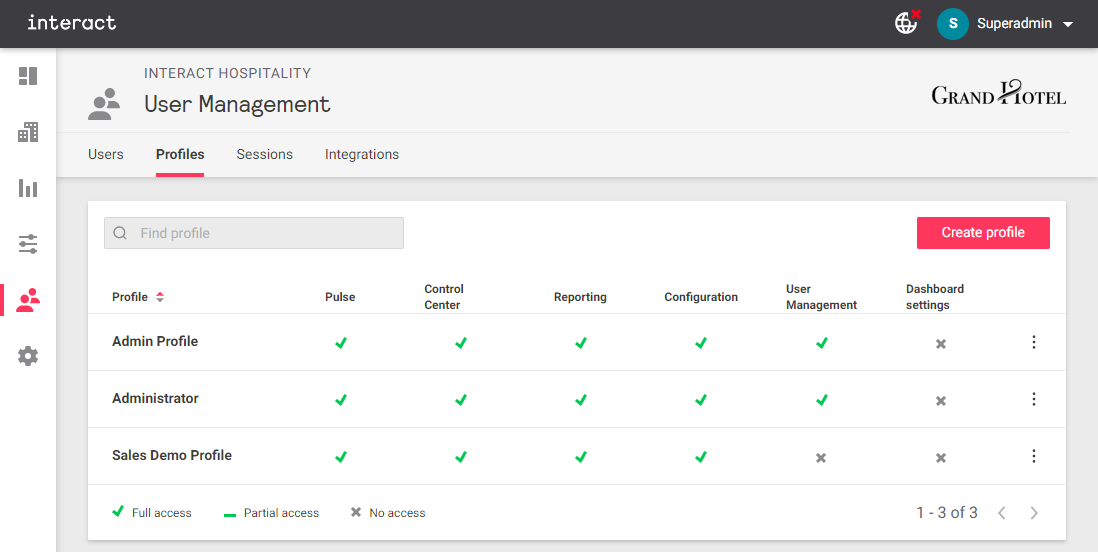Click Administrator Configuration checkmark
Image resolution: width=1098 pixels, height=552 pixels.
coord(700,400)
